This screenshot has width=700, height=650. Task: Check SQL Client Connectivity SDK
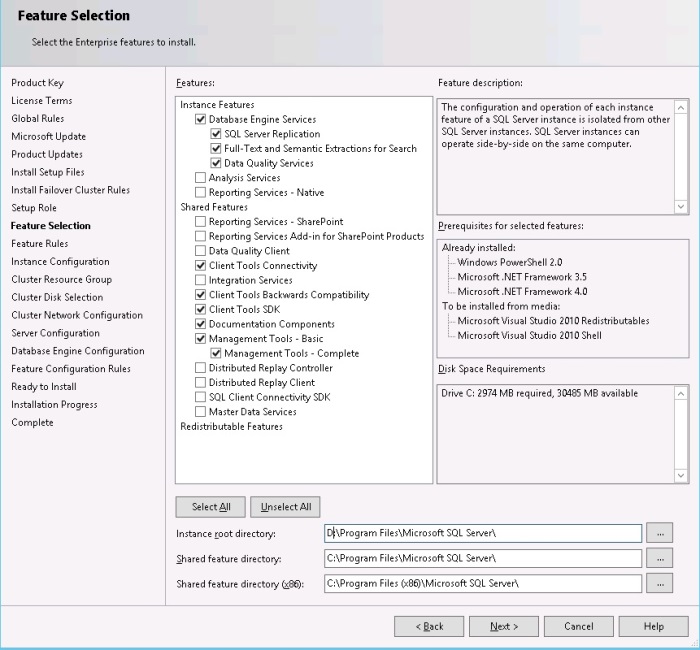point(200,397)
